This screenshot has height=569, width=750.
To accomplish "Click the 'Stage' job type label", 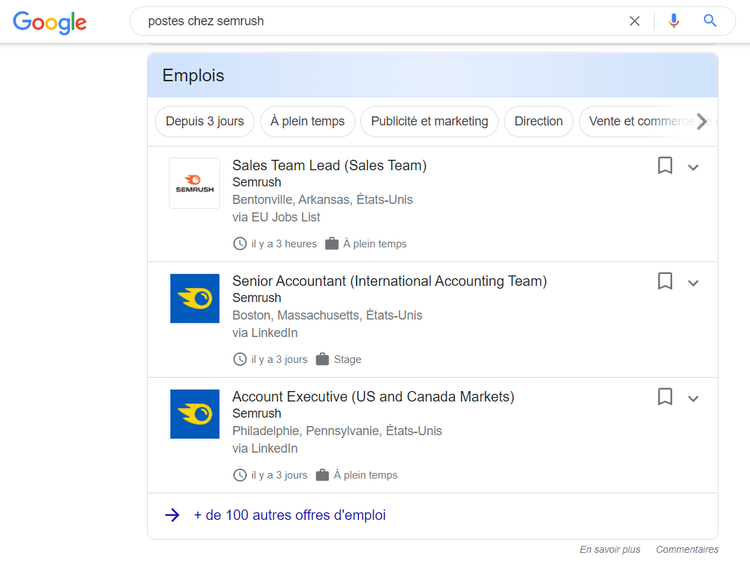I will [347, 360].
